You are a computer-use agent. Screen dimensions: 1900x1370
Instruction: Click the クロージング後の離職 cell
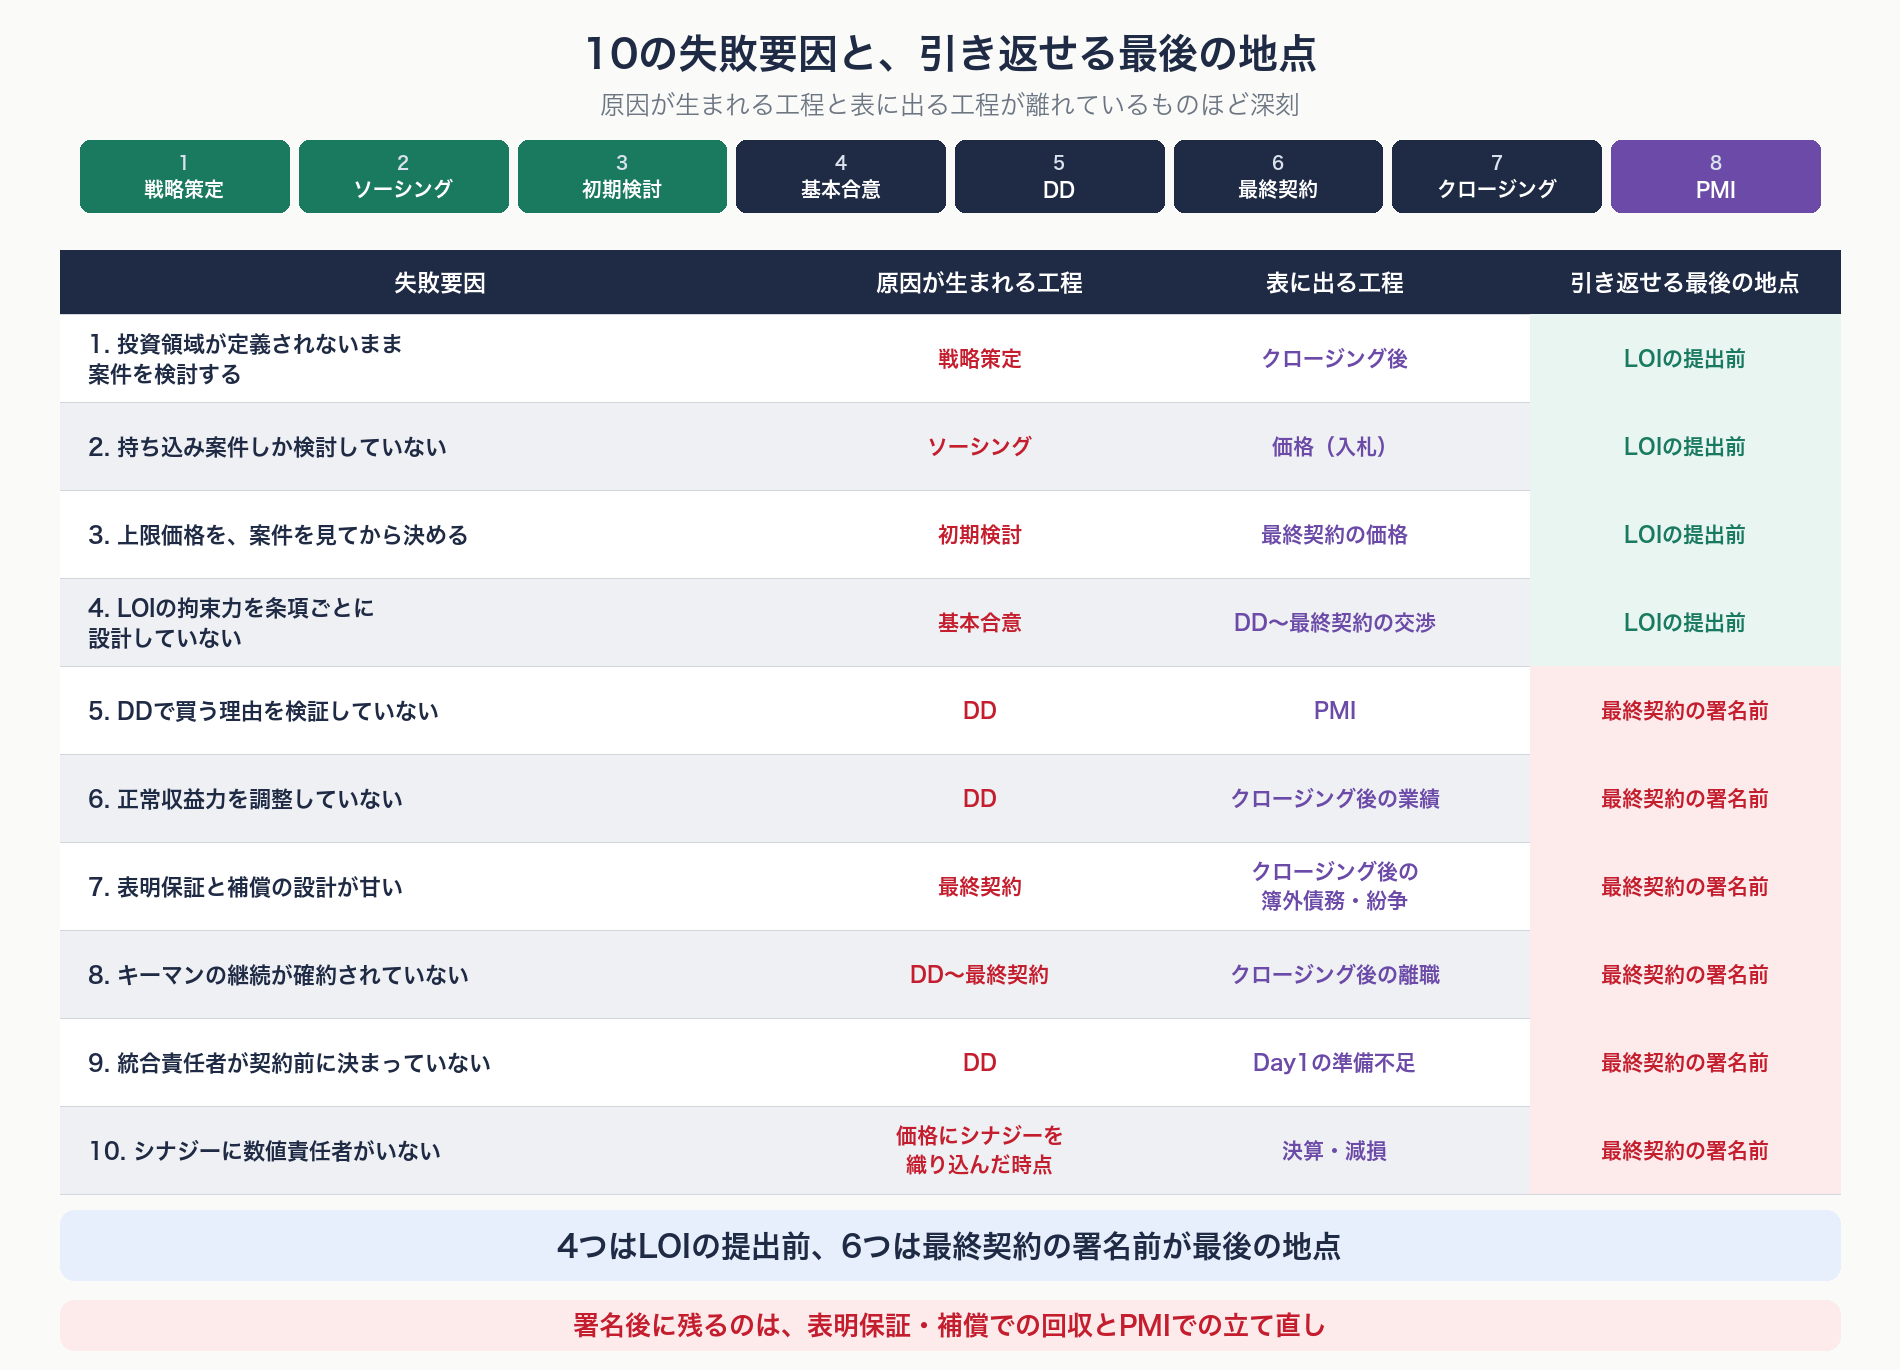click(1335, 975)
